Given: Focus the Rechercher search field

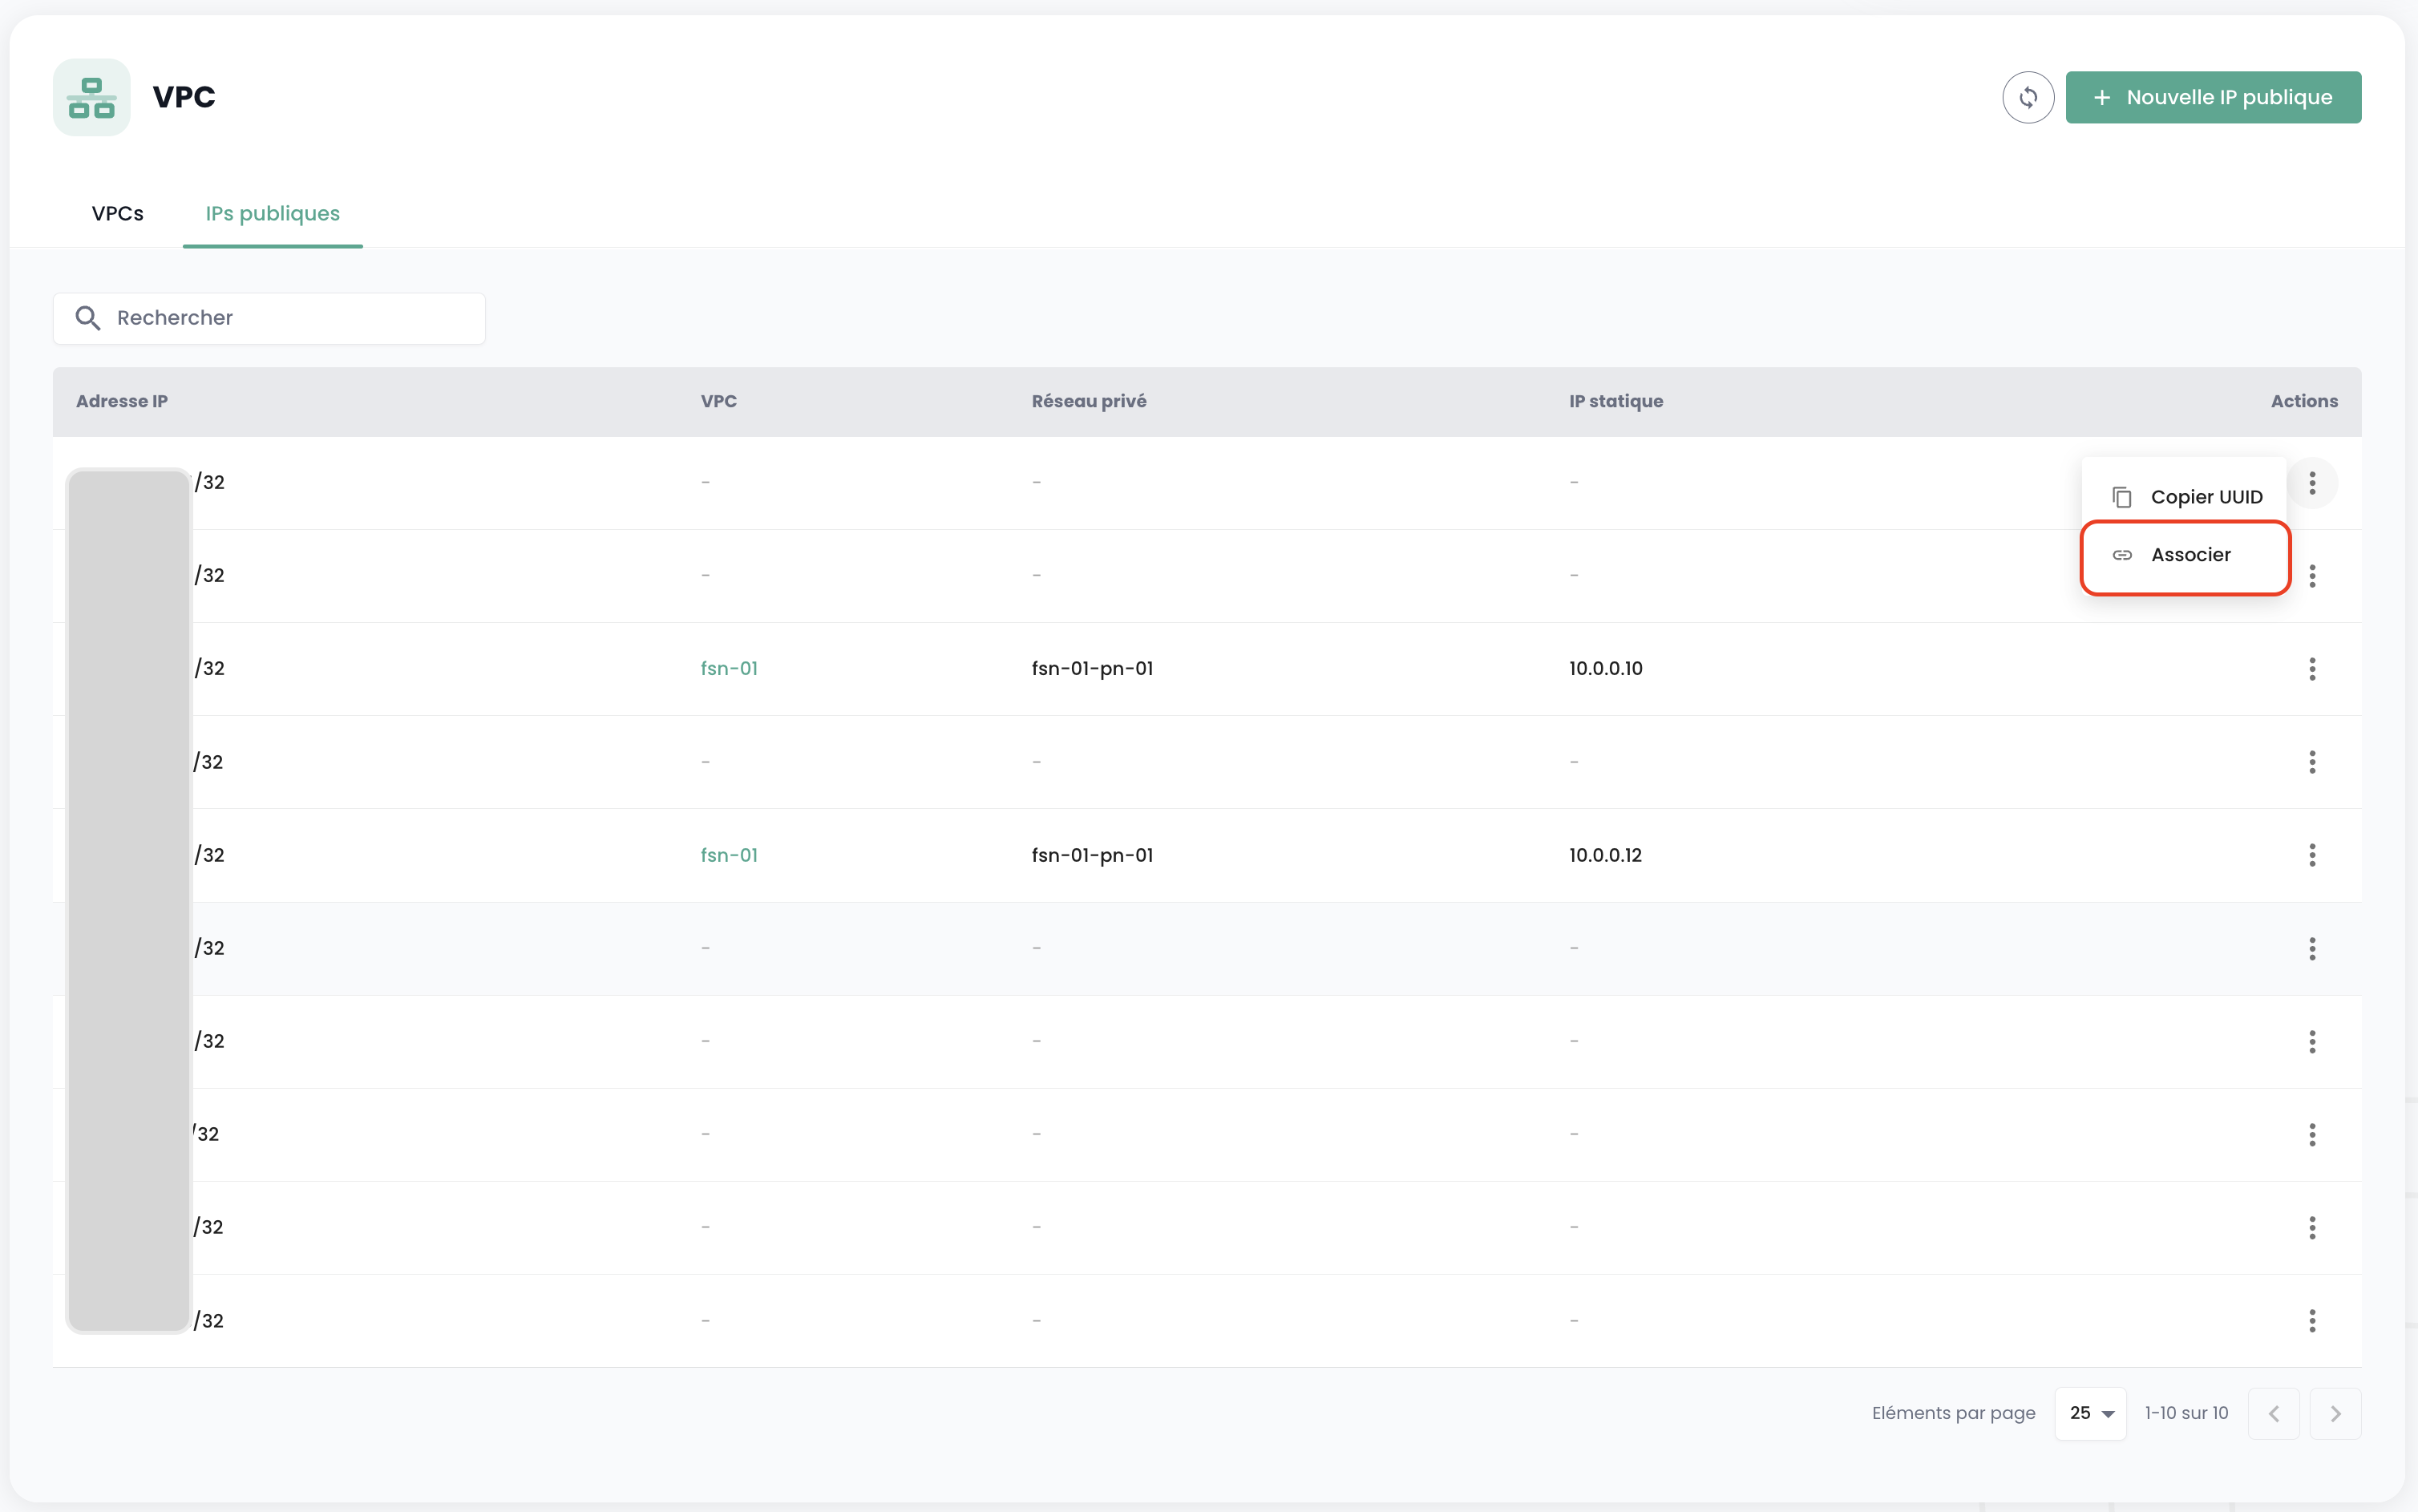Looking at the screenshot, I should click(290, 318).
